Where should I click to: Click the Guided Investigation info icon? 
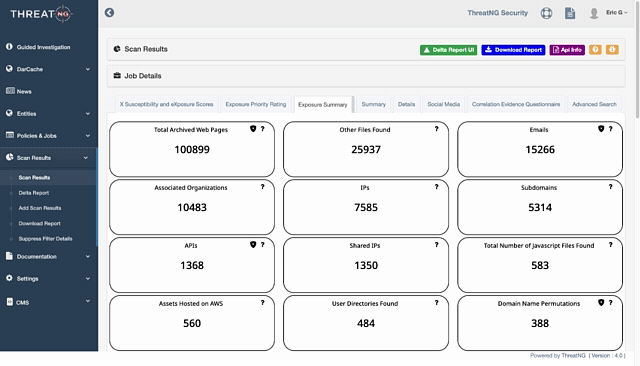pos(9,47)
